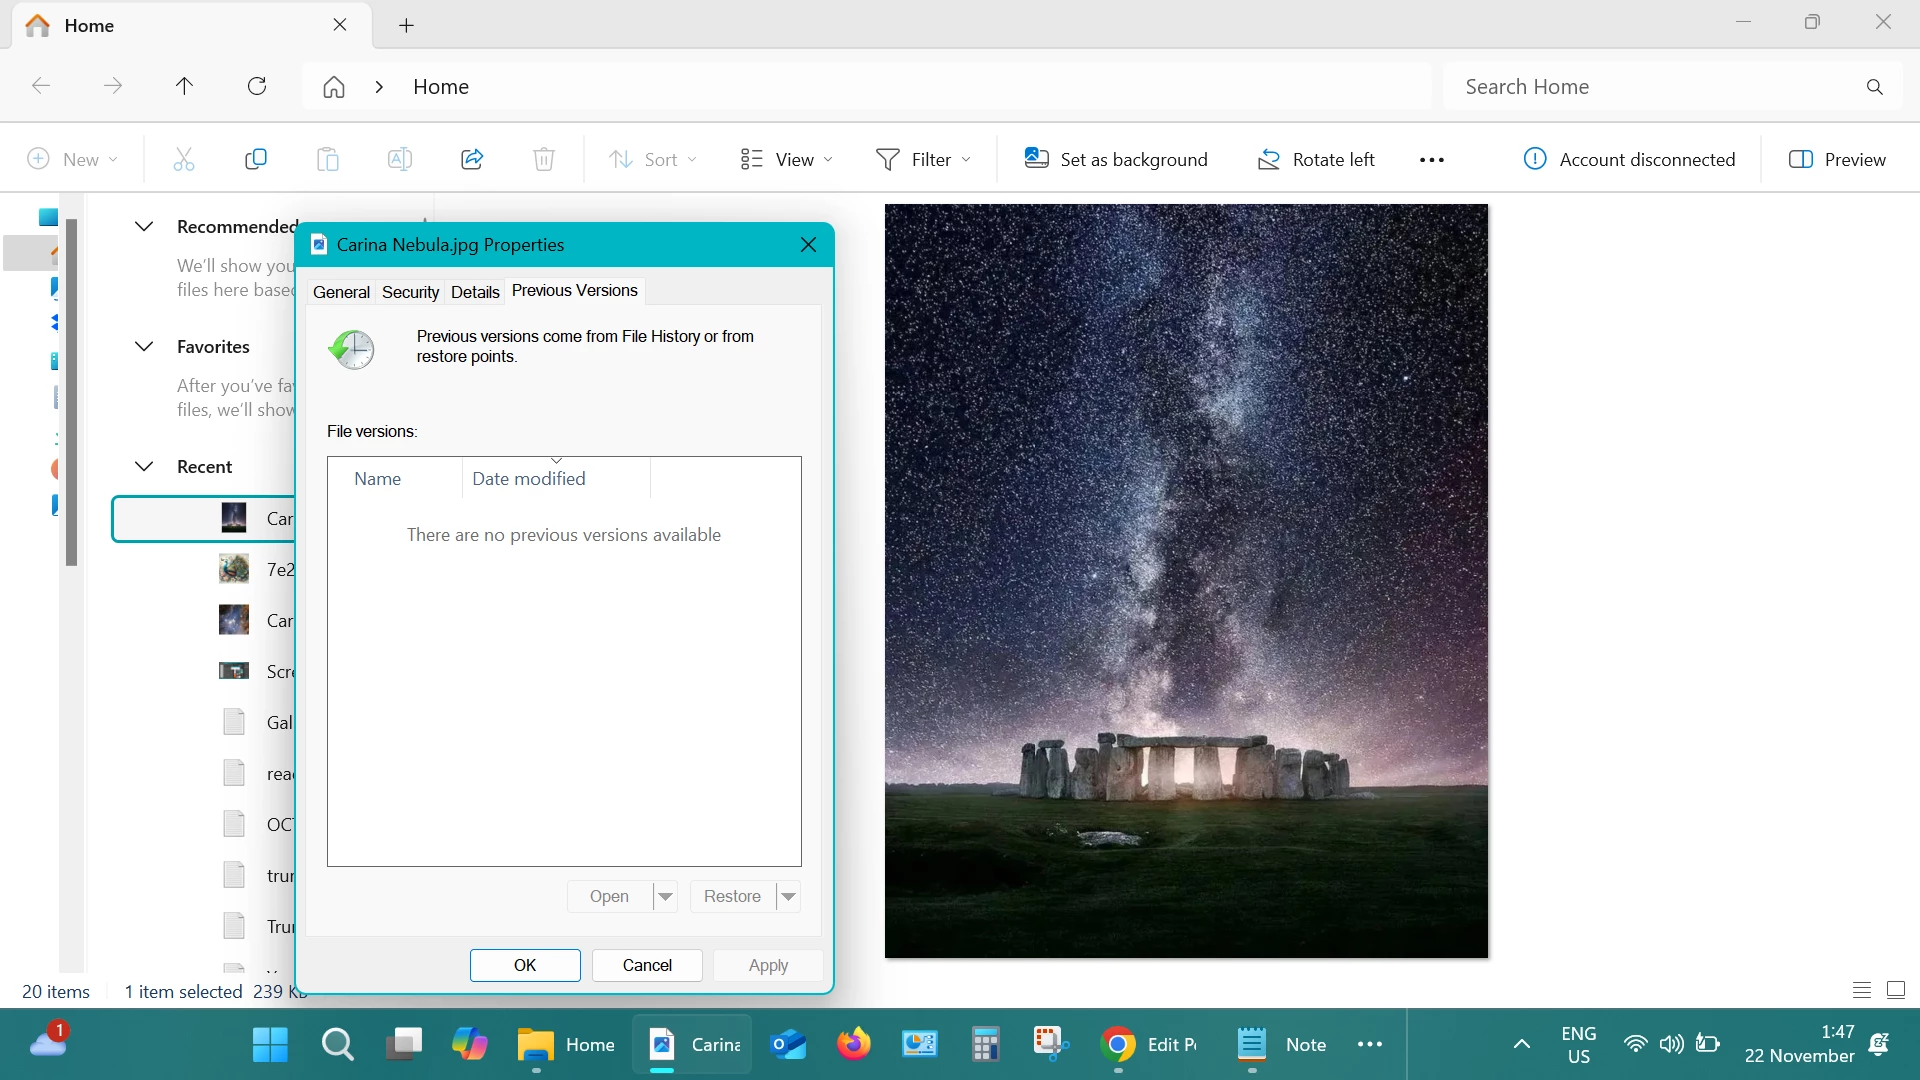Click the Up directory arrow

pyautogui.click(x=184, y=86)
